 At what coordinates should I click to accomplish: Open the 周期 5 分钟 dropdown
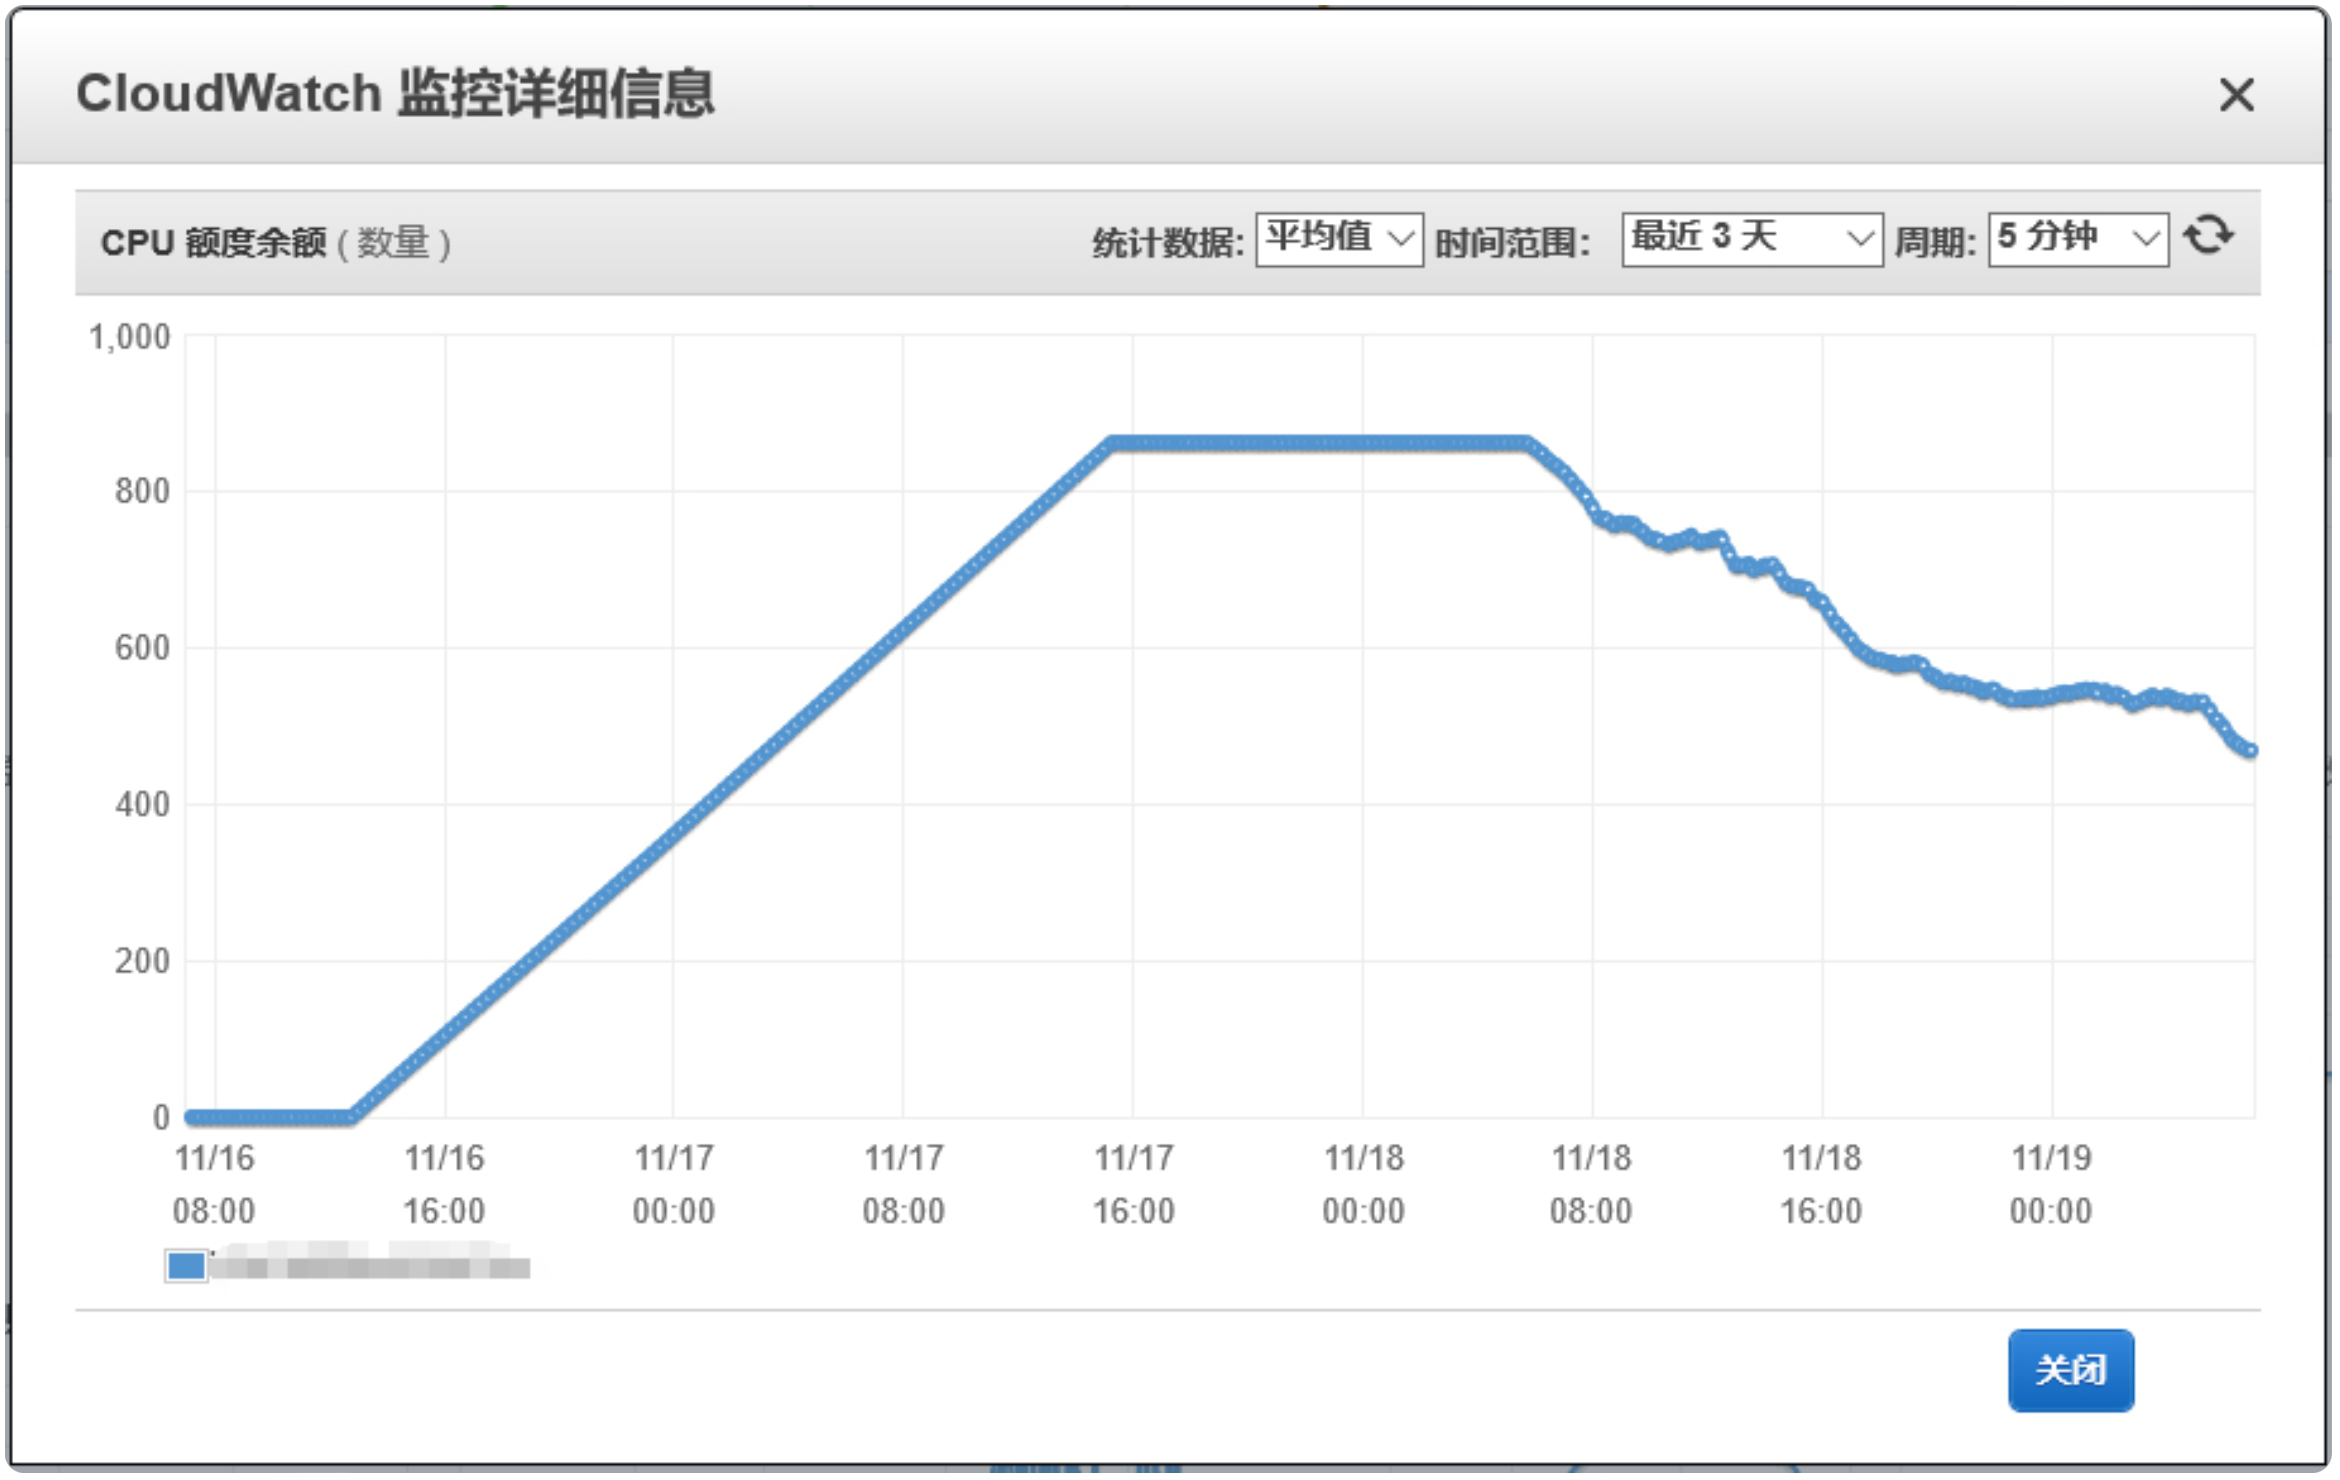click(2078, 239)
